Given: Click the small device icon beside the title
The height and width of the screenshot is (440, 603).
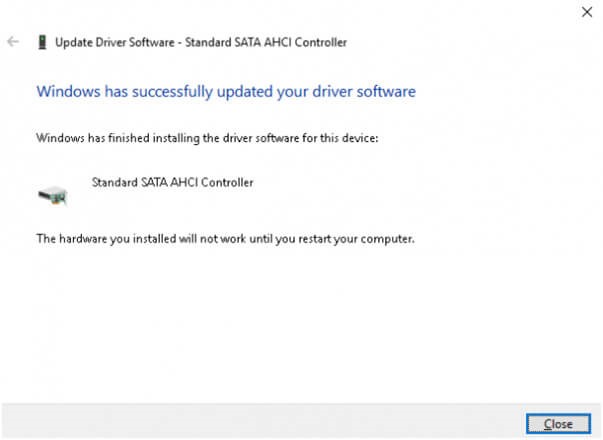Looking at the screenshot, I should click(40, 43).
